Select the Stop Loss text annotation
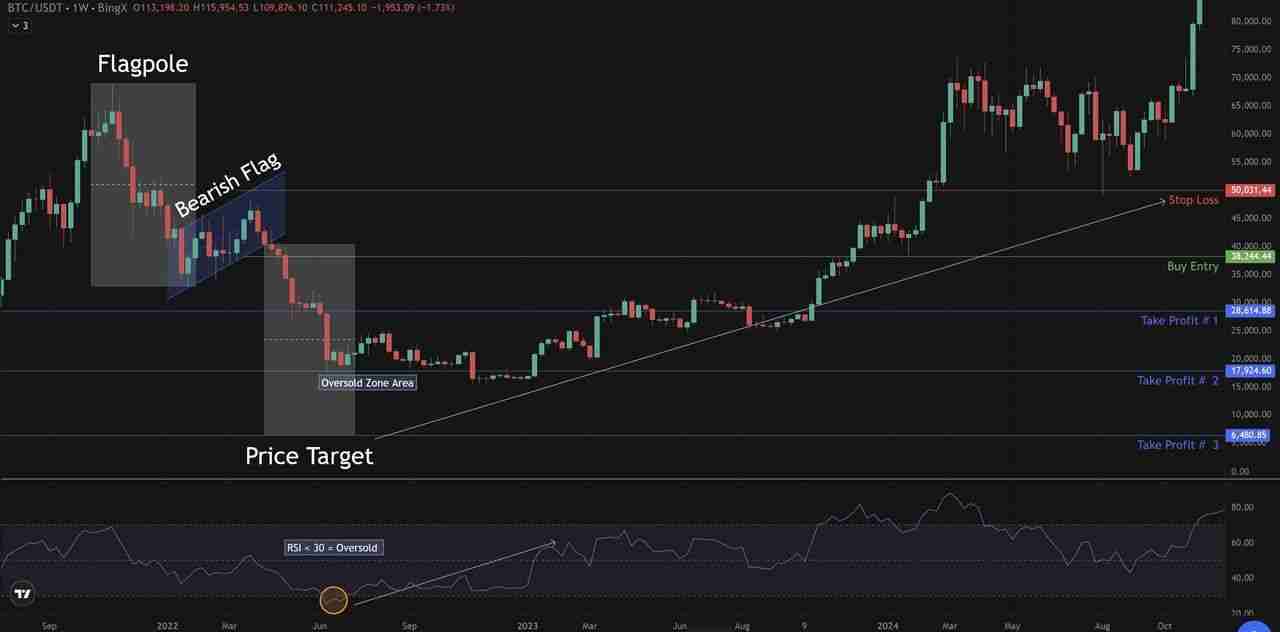 [x=1193, y=200]
